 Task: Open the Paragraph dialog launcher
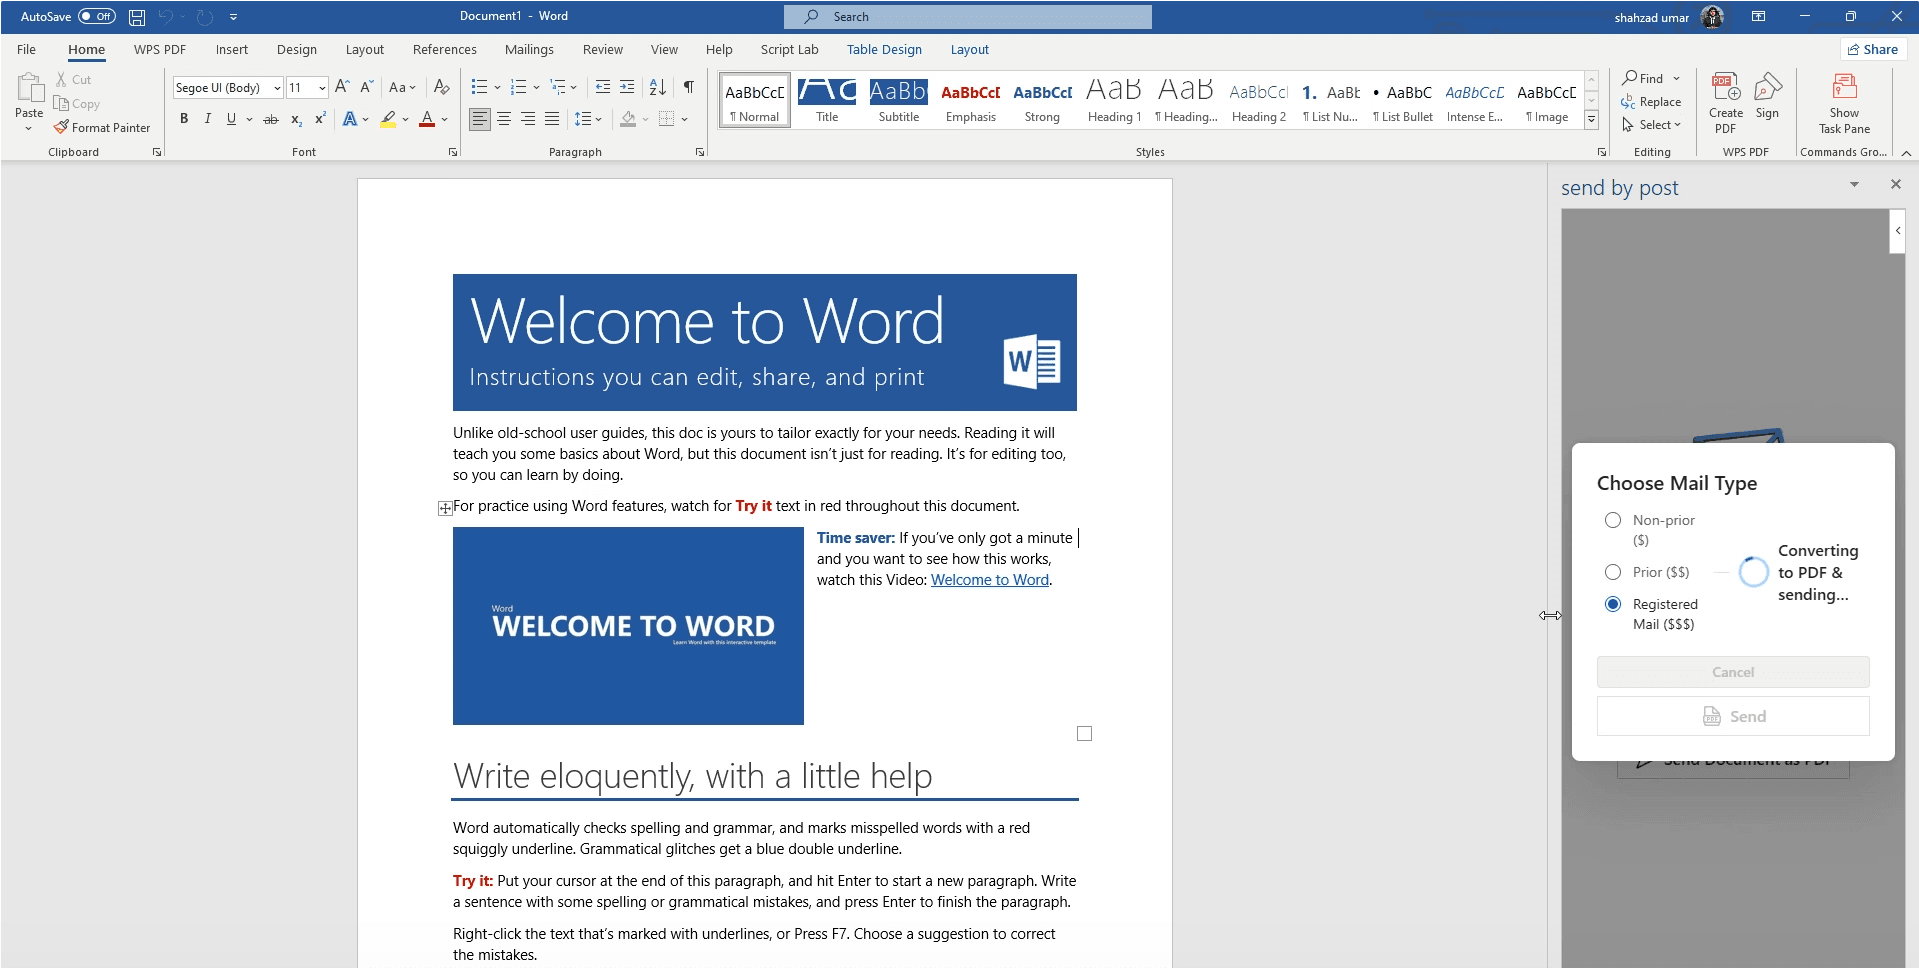click(x=700, y=152)
